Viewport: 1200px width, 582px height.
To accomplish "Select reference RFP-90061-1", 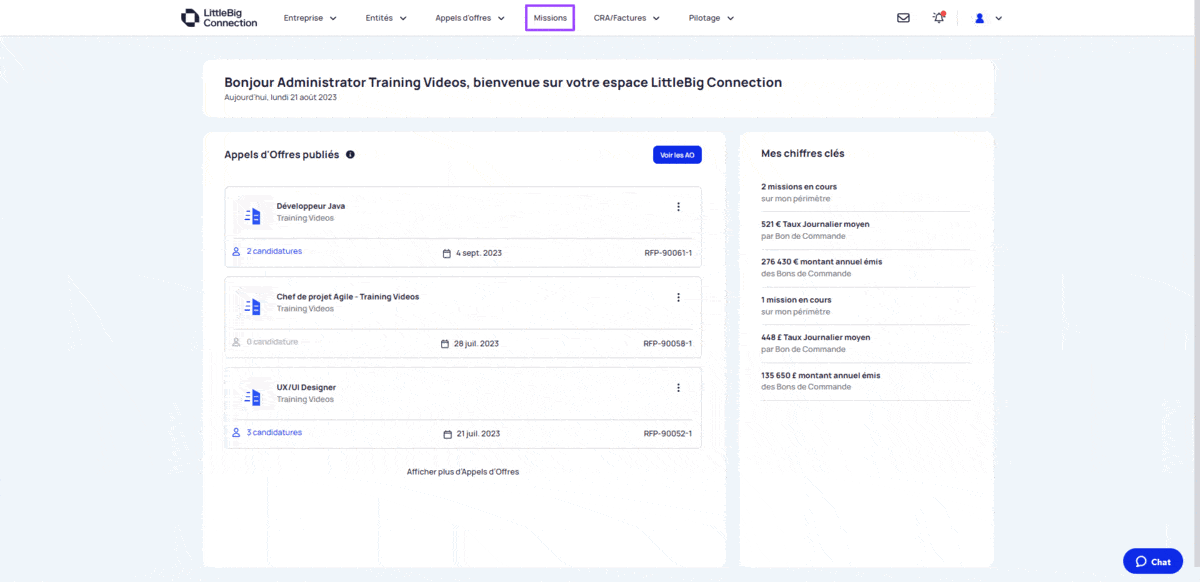I will (668, 253).
